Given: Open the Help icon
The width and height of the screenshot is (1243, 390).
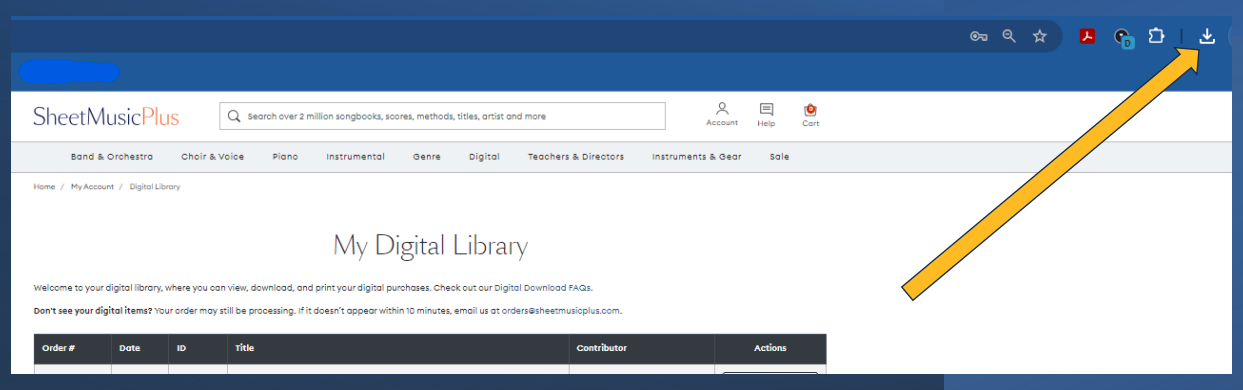Looking at the screenshot, I should click(x=766, y=114).
